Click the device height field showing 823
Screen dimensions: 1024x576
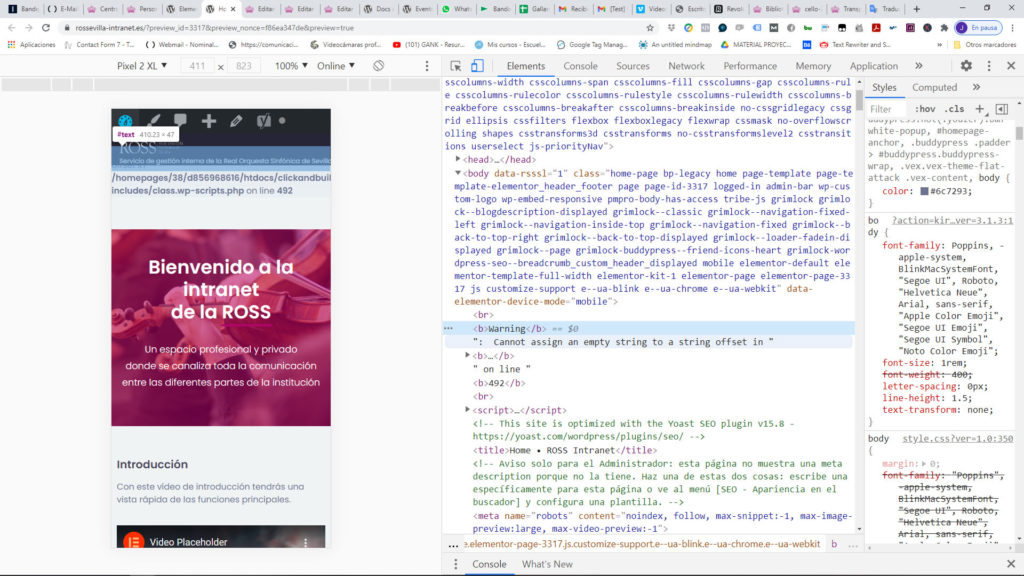[244, 66]
